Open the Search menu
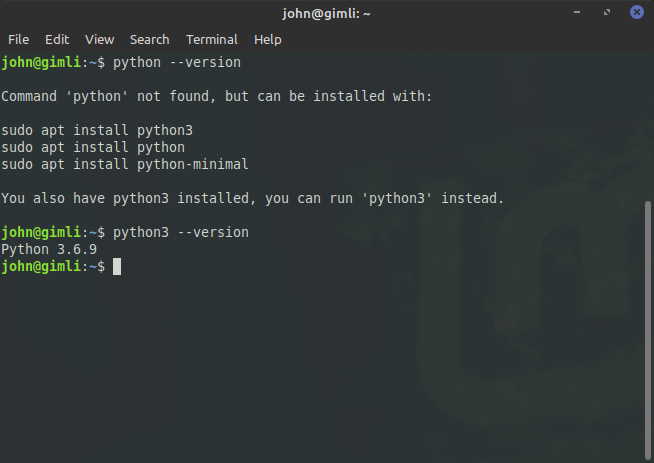Image resolution: width=654 pixels, height=463 pixels. coord(149,40)
